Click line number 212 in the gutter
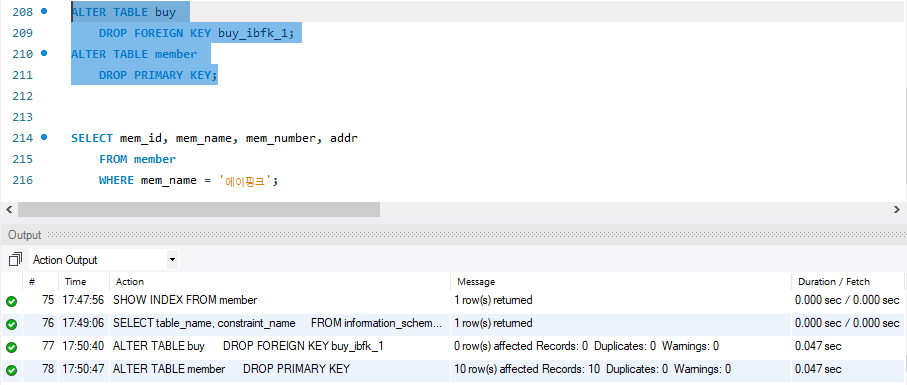 [x=22, y=95]
